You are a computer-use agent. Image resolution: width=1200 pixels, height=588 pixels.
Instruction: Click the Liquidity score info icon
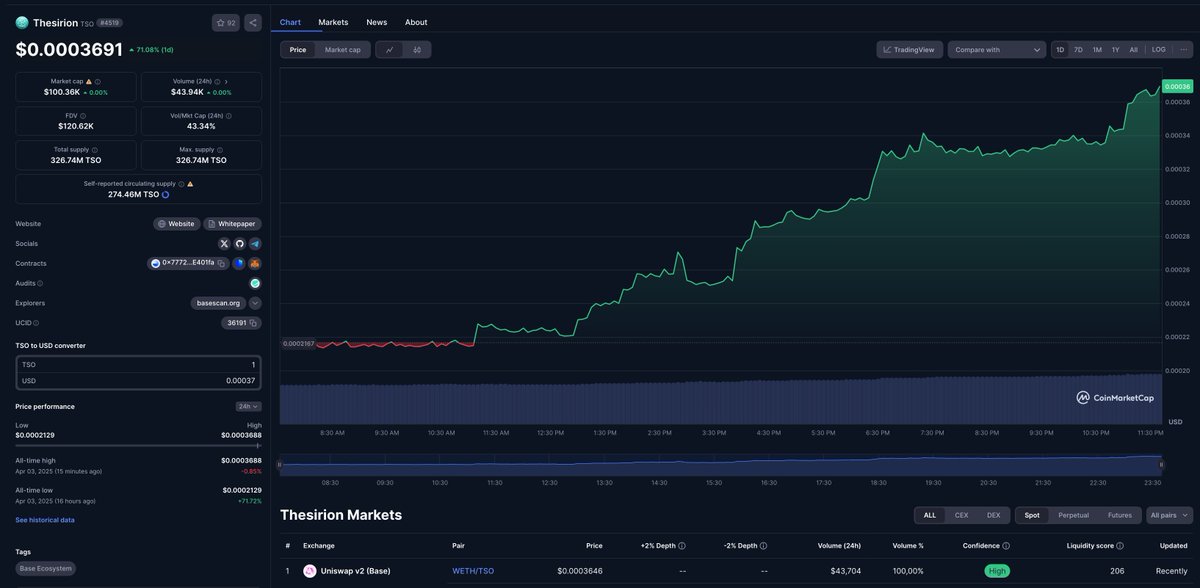pos(1120,546)
